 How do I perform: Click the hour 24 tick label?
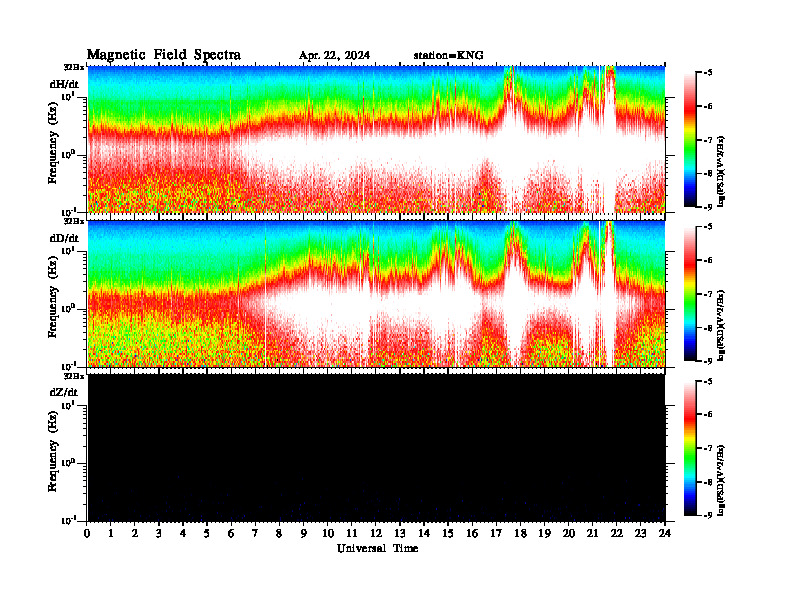coord(665,534)
